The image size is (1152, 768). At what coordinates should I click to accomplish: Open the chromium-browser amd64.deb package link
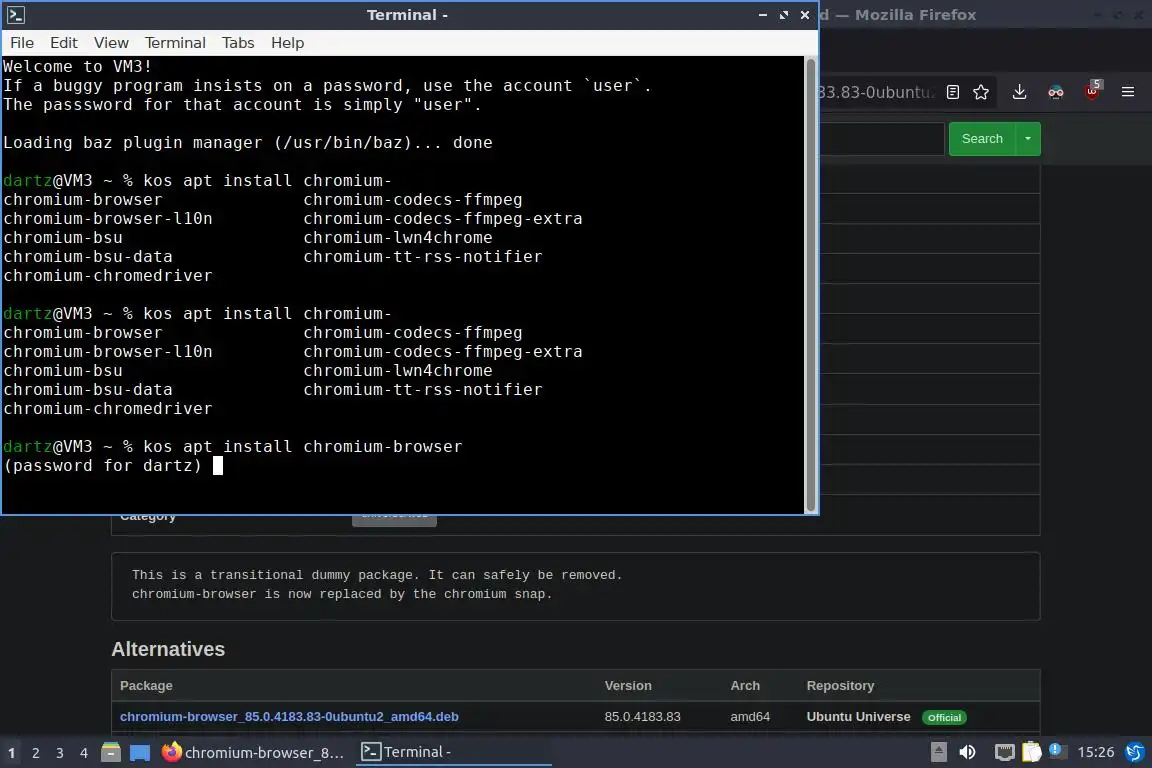[289, 717]
